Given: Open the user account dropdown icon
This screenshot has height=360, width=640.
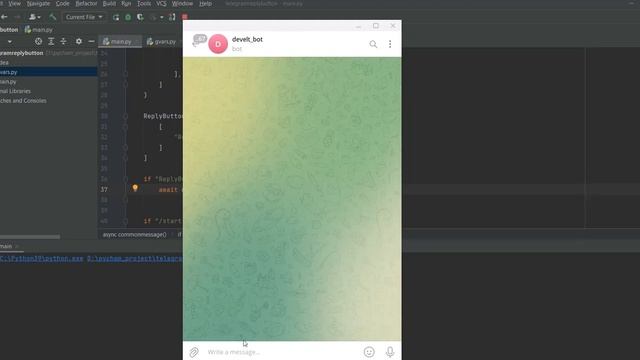Looking at the screenshot, I should point(34,17).
